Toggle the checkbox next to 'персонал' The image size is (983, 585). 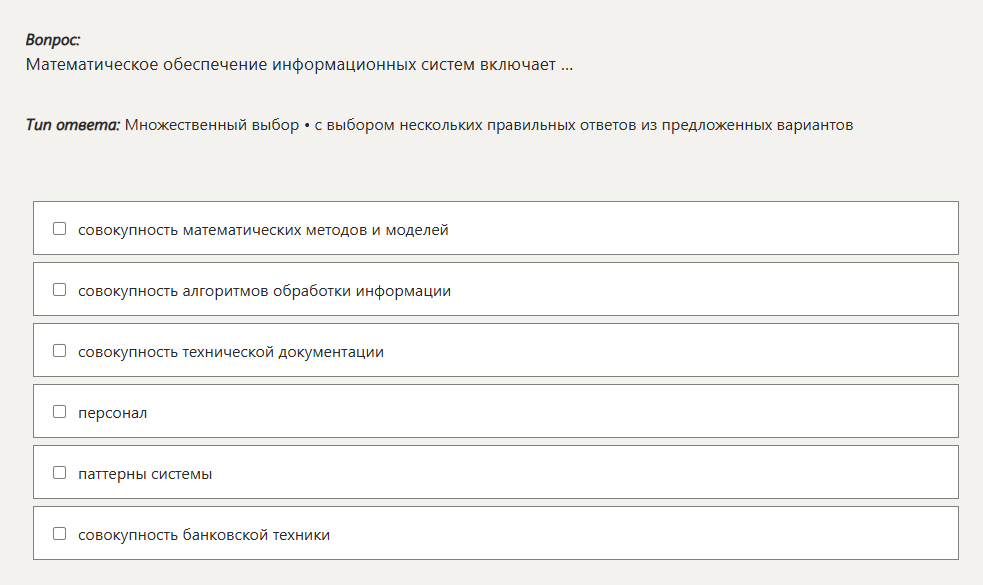[x=60, y=411]
